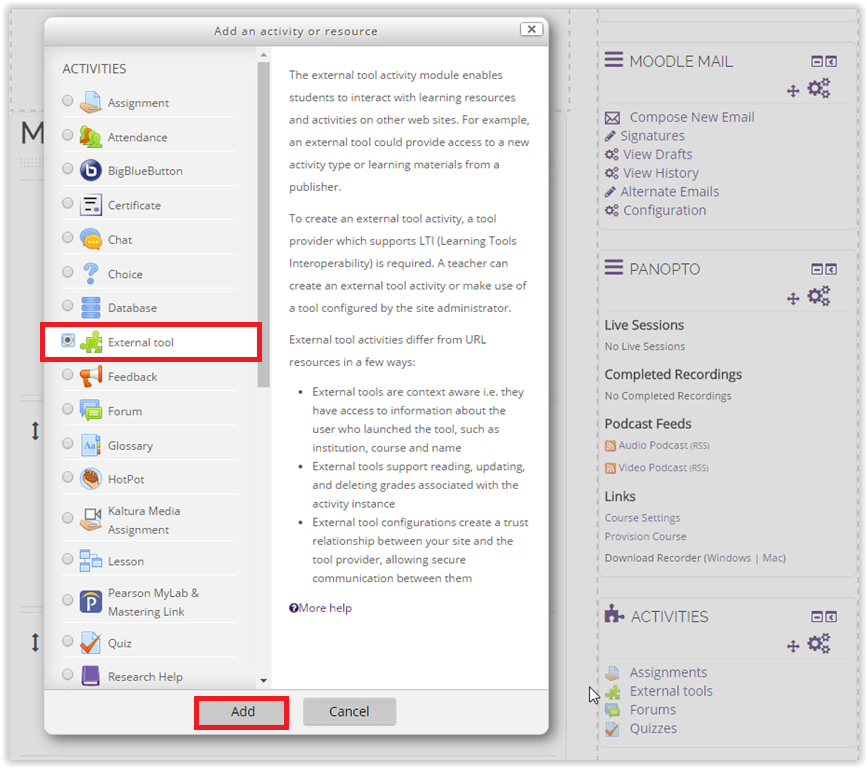Screen dimensions: 867x768
Task: Open Panopto block gear actions
Action: 819,296
